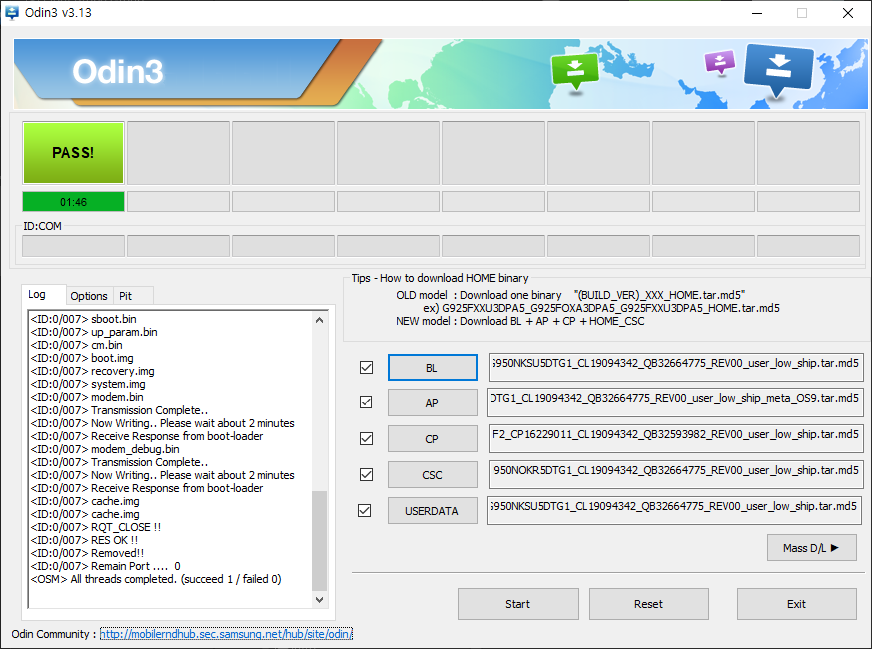Click the BL file path field
This screenshot has height=649, width=872.
click(676, 367)
